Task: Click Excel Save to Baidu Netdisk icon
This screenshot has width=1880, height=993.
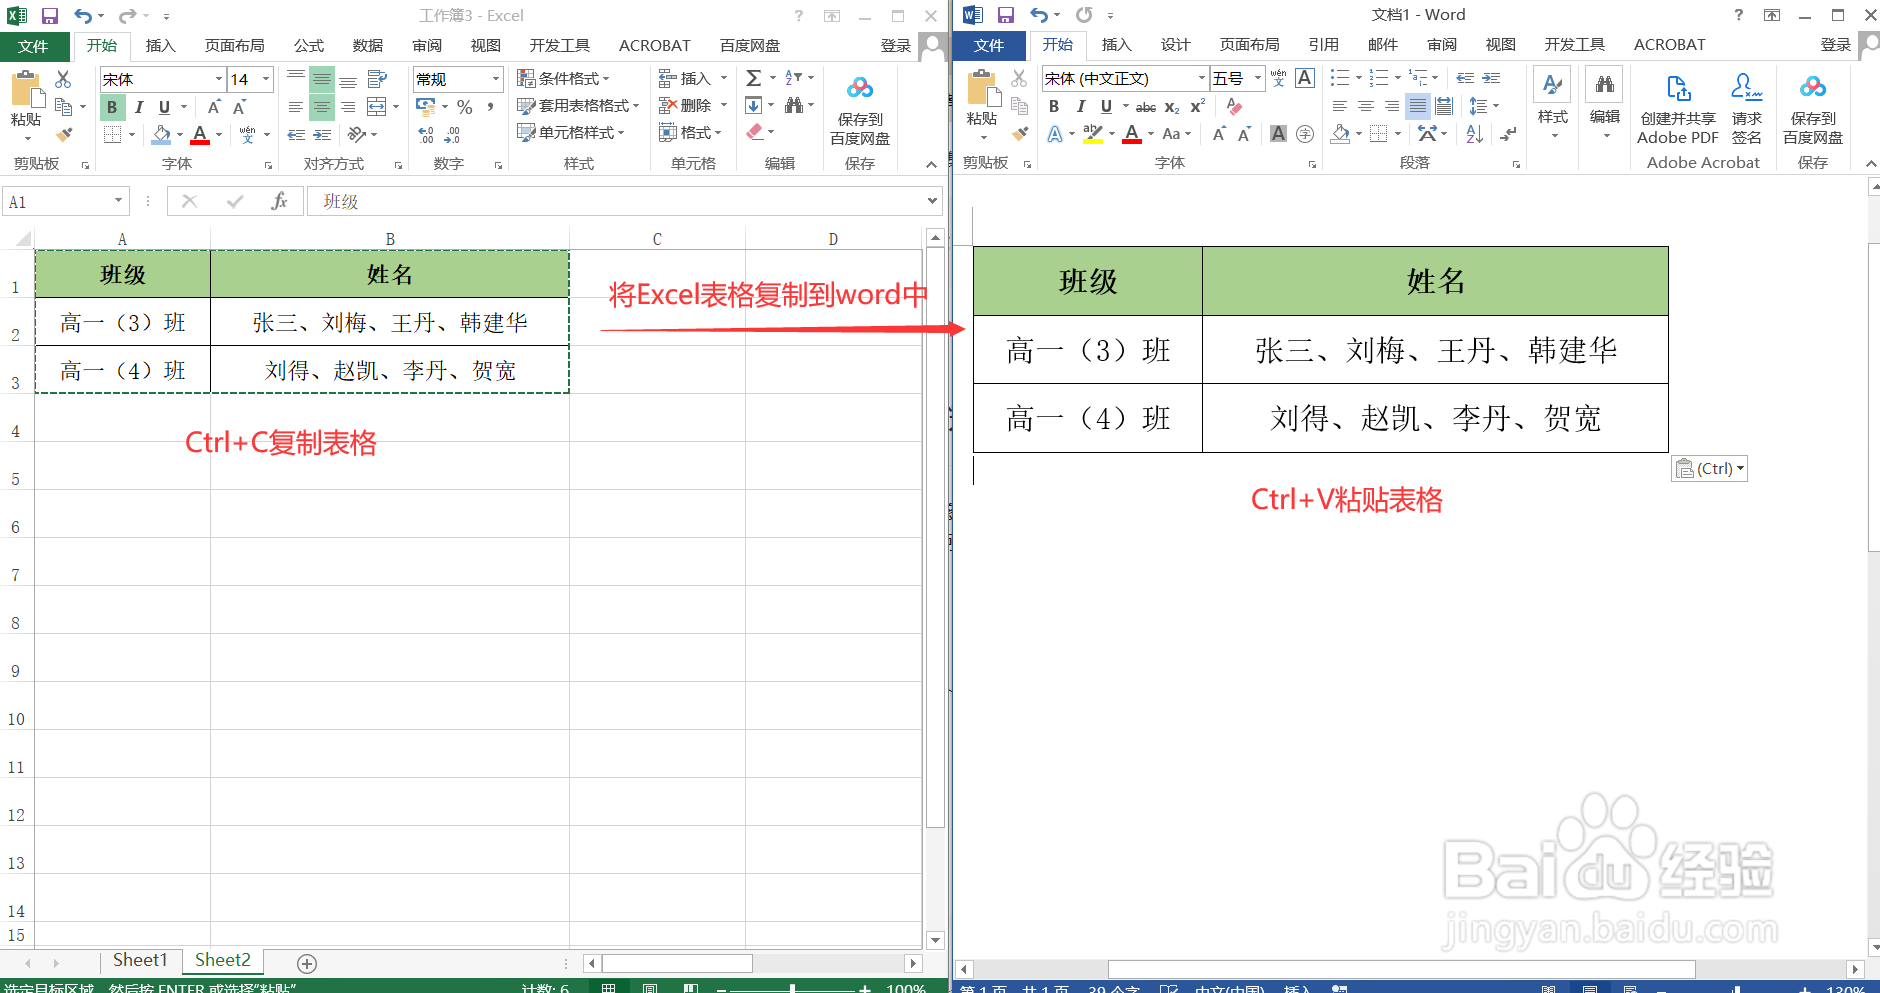Action: coord(860,110)
